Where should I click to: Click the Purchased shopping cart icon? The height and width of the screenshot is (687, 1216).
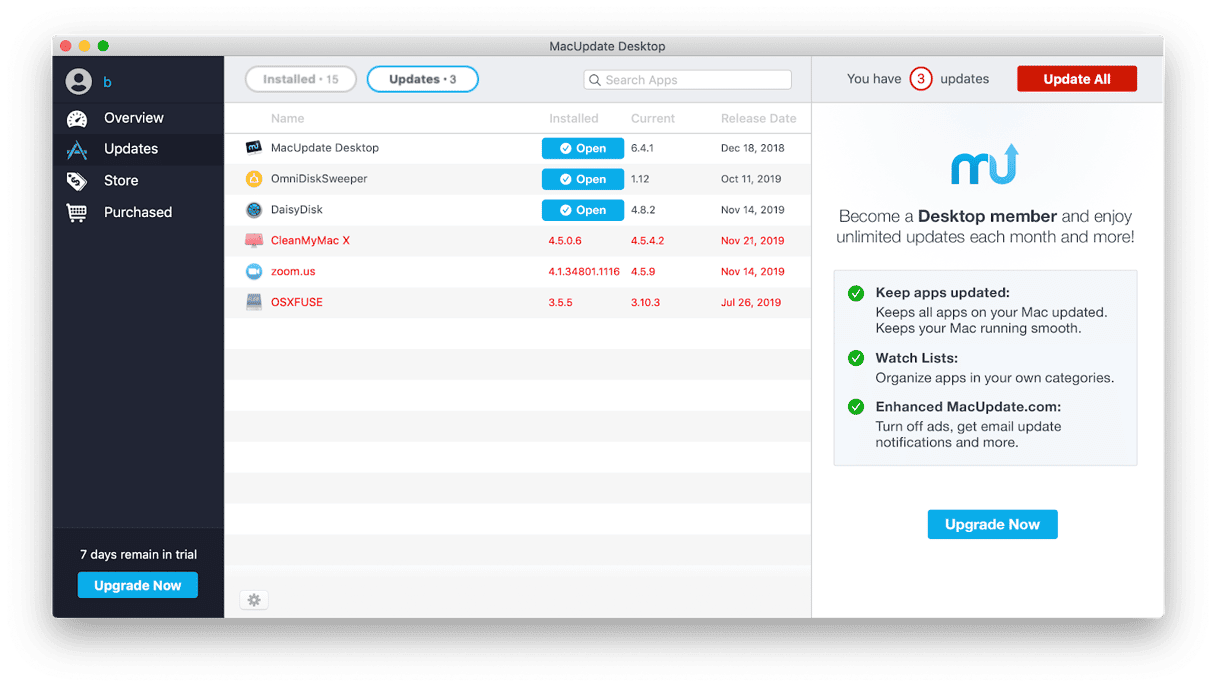[77, 212]
